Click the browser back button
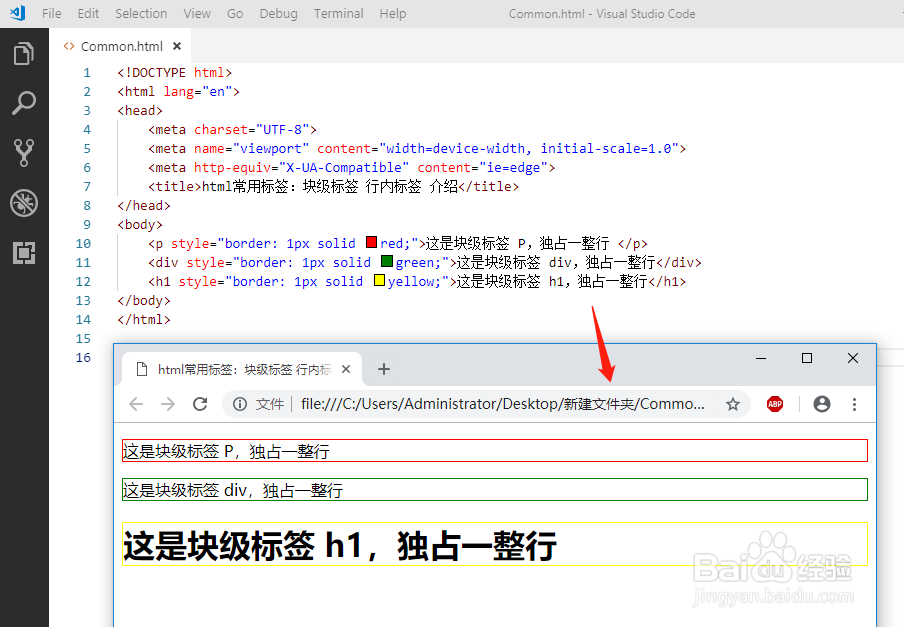 coord(136,404)
